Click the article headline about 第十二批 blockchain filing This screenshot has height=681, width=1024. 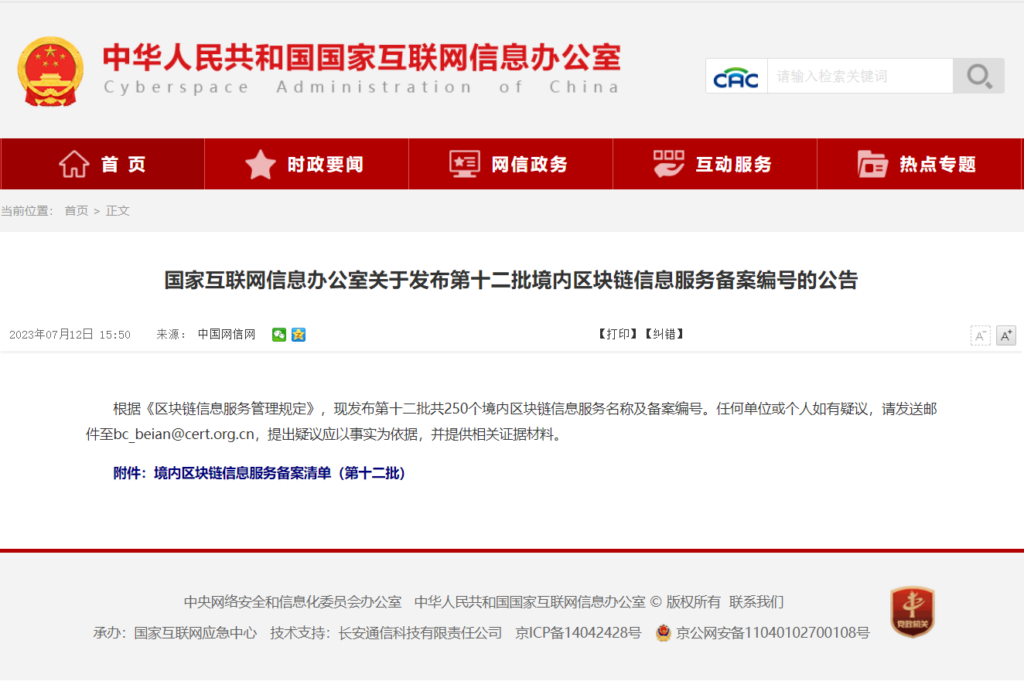pyautogui.click(x=511, y=281)
